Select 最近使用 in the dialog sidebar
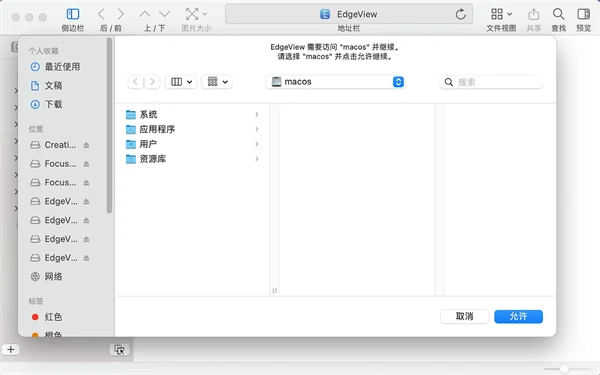 pos(62,67)
